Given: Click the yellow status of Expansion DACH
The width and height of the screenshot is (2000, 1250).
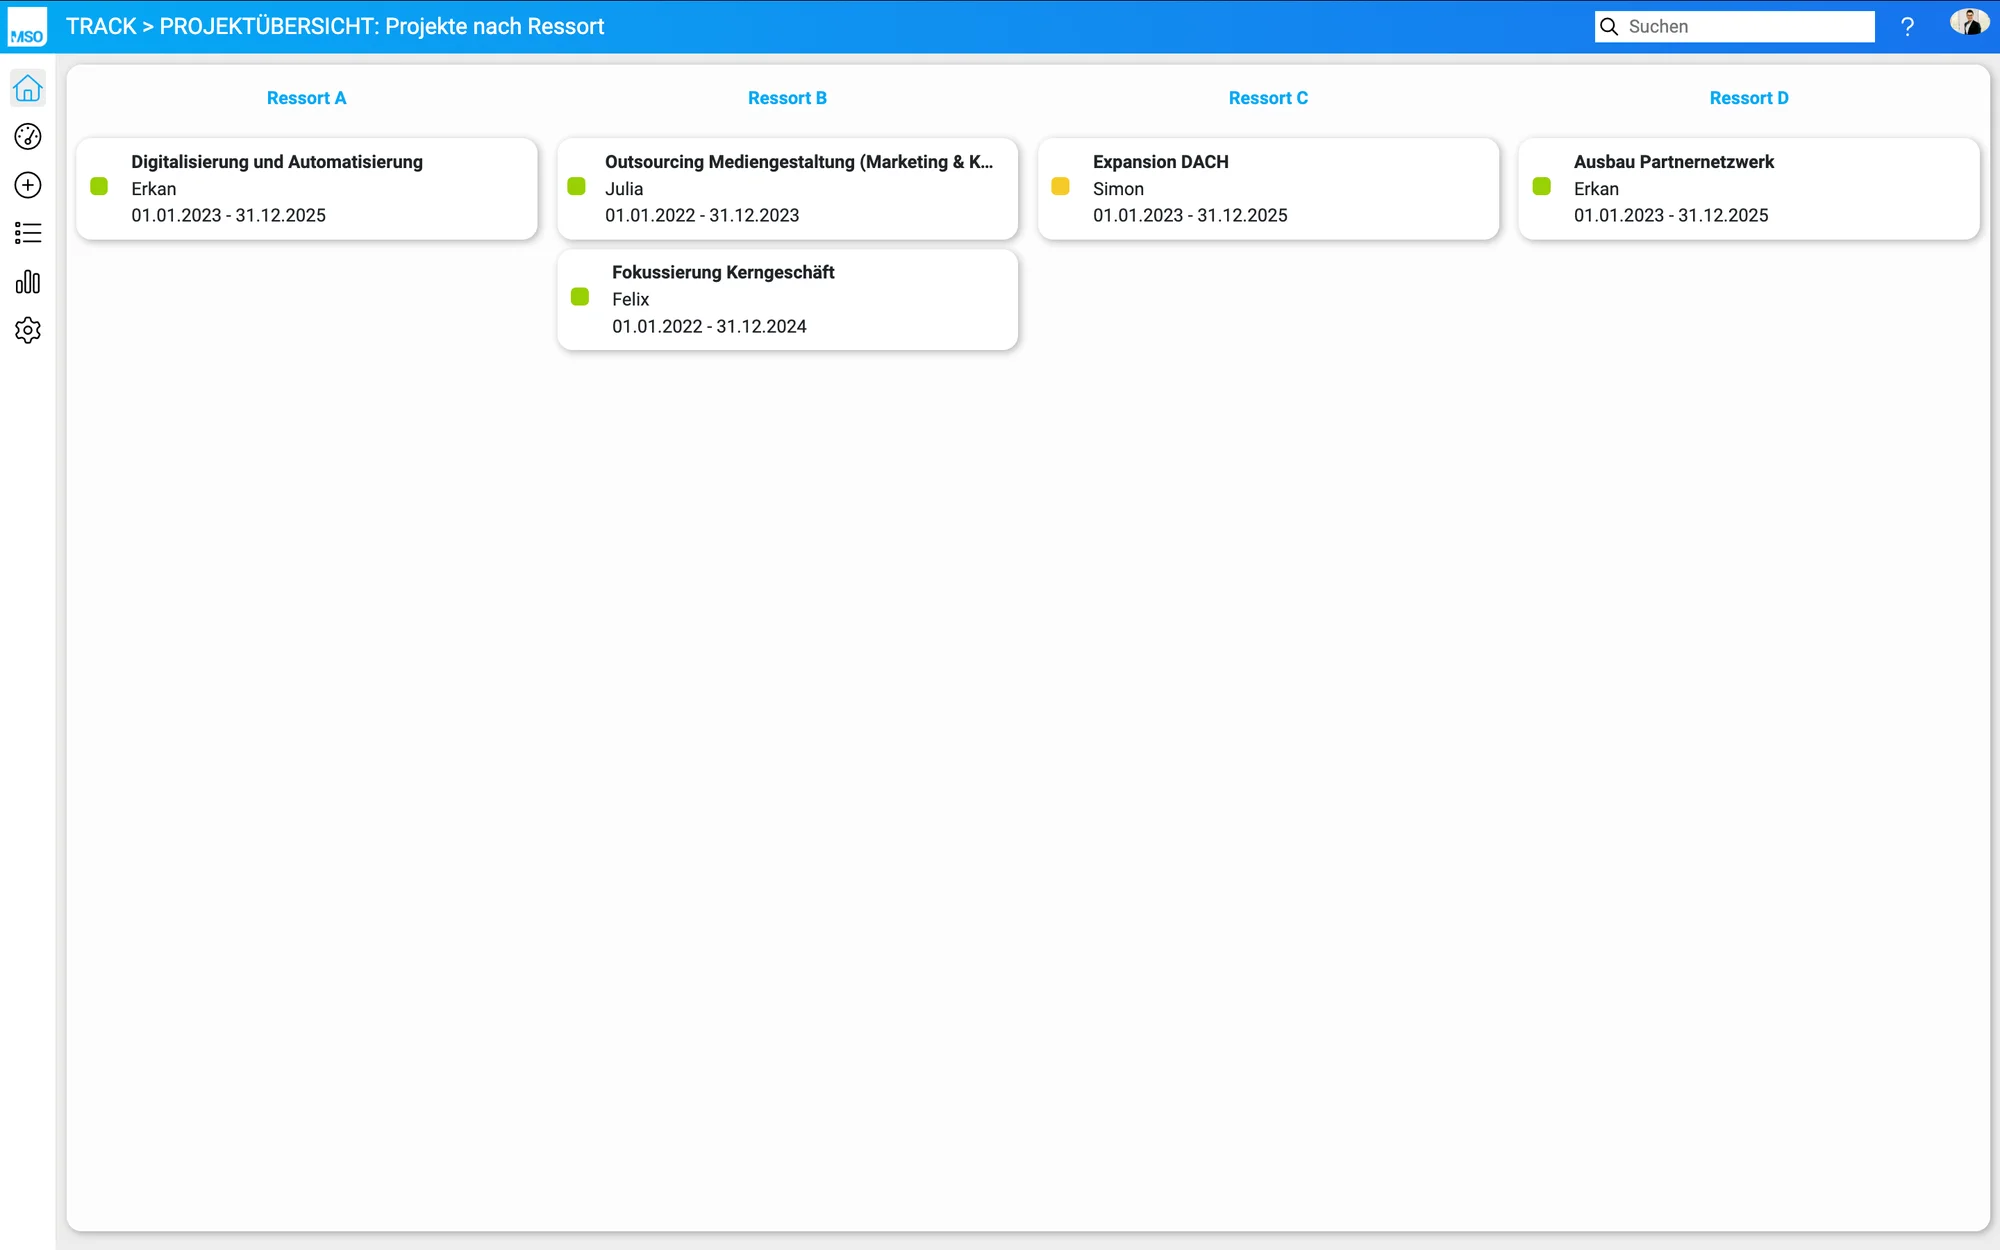Looking at the screenshot, I should 1060,186.
